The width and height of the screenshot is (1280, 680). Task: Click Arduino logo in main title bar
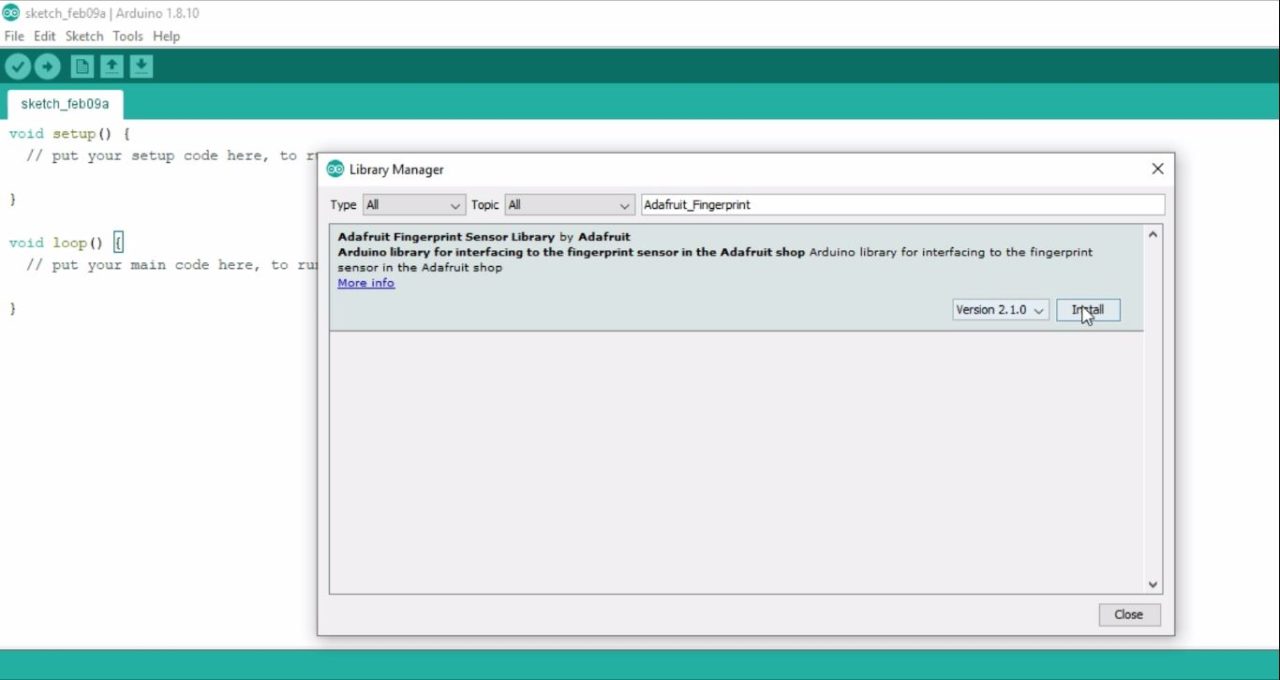point(11,13)
